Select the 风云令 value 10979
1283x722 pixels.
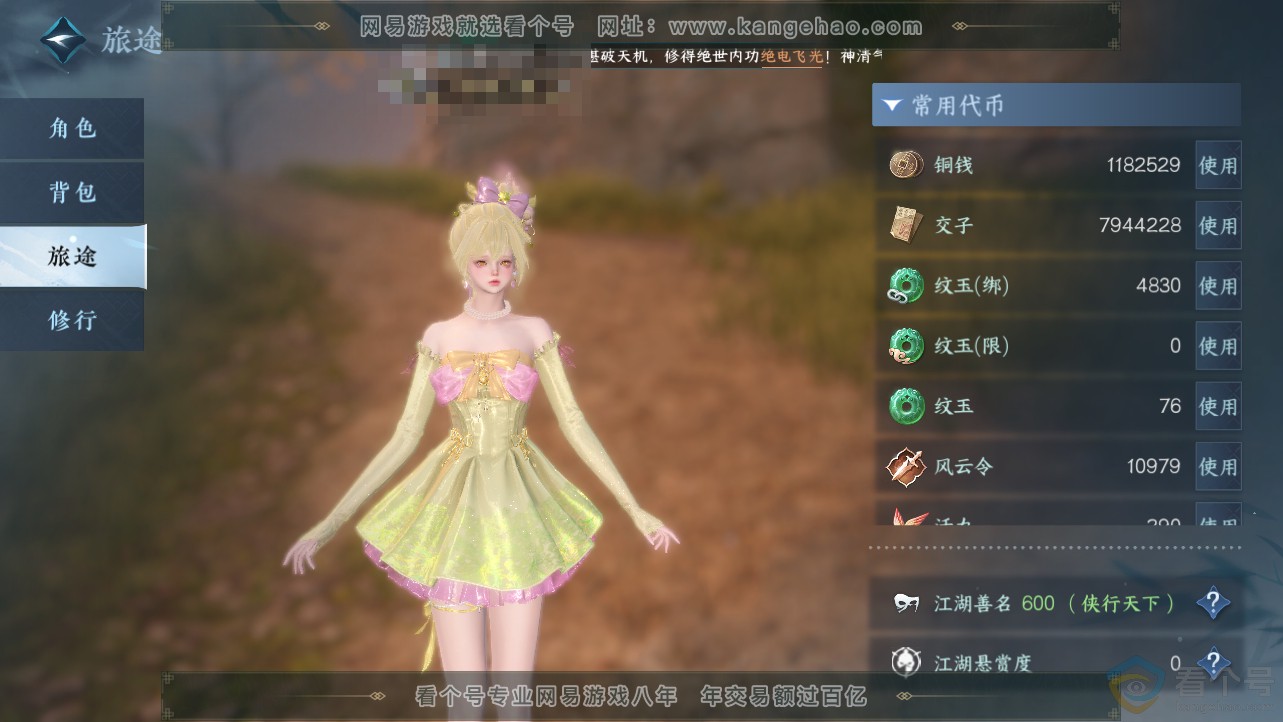pyautogui.click(x=1153, y=466)
